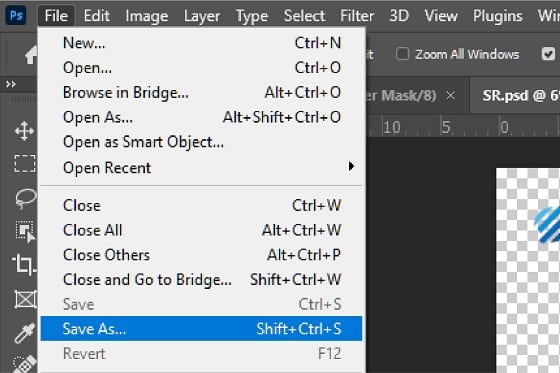Select the Frame tool
This screenshot has height=373, width=560.
click(25, 299)
